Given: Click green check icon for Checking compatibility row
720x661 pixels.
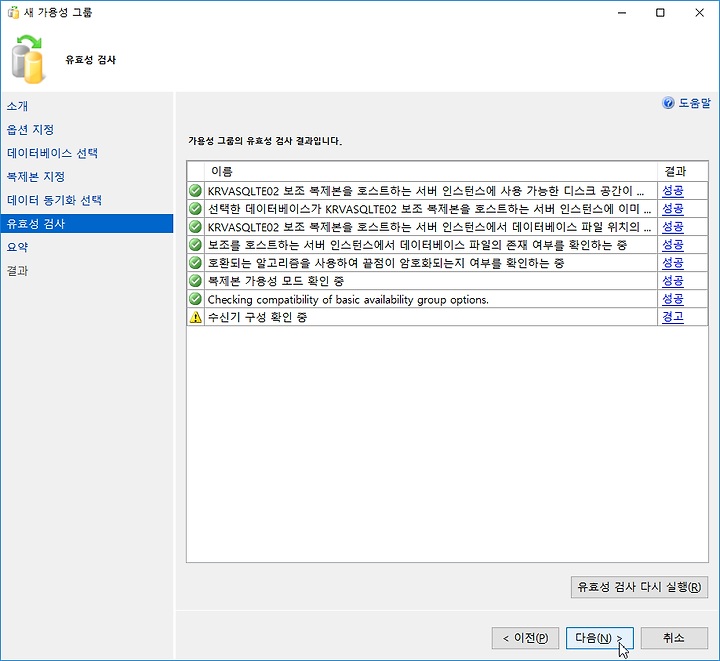Looking at the screenshot, I should pyautogui.click(x=196, y=299).
